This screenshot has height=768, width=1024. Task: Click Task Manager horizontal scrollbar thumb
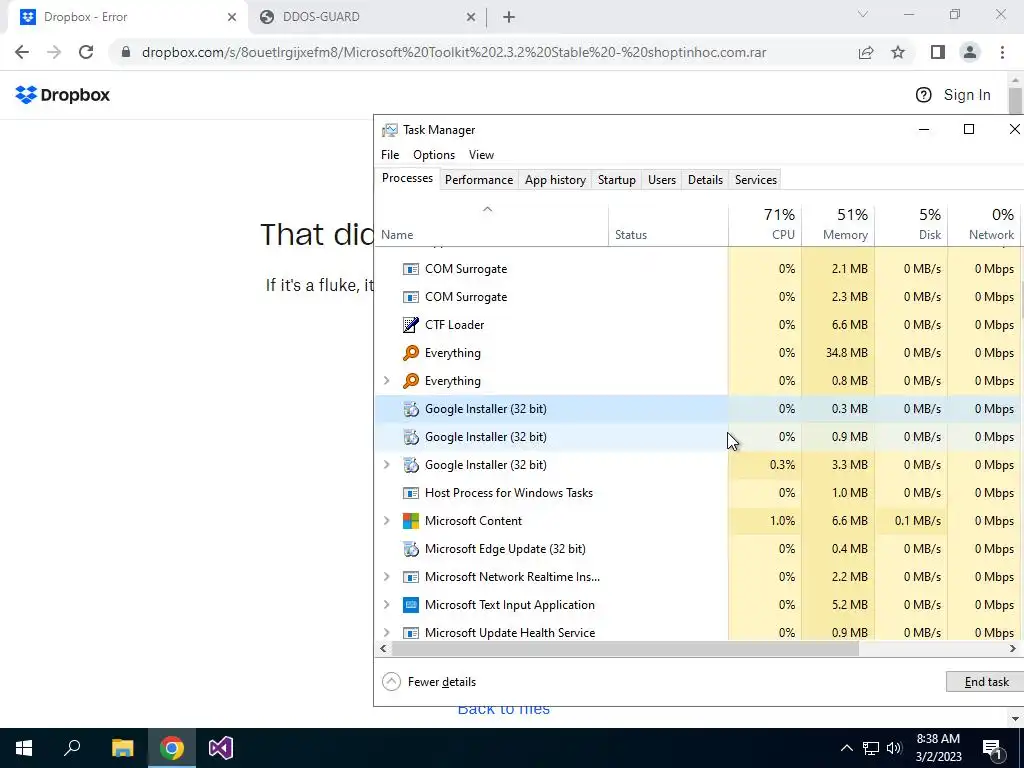(625, 648)
